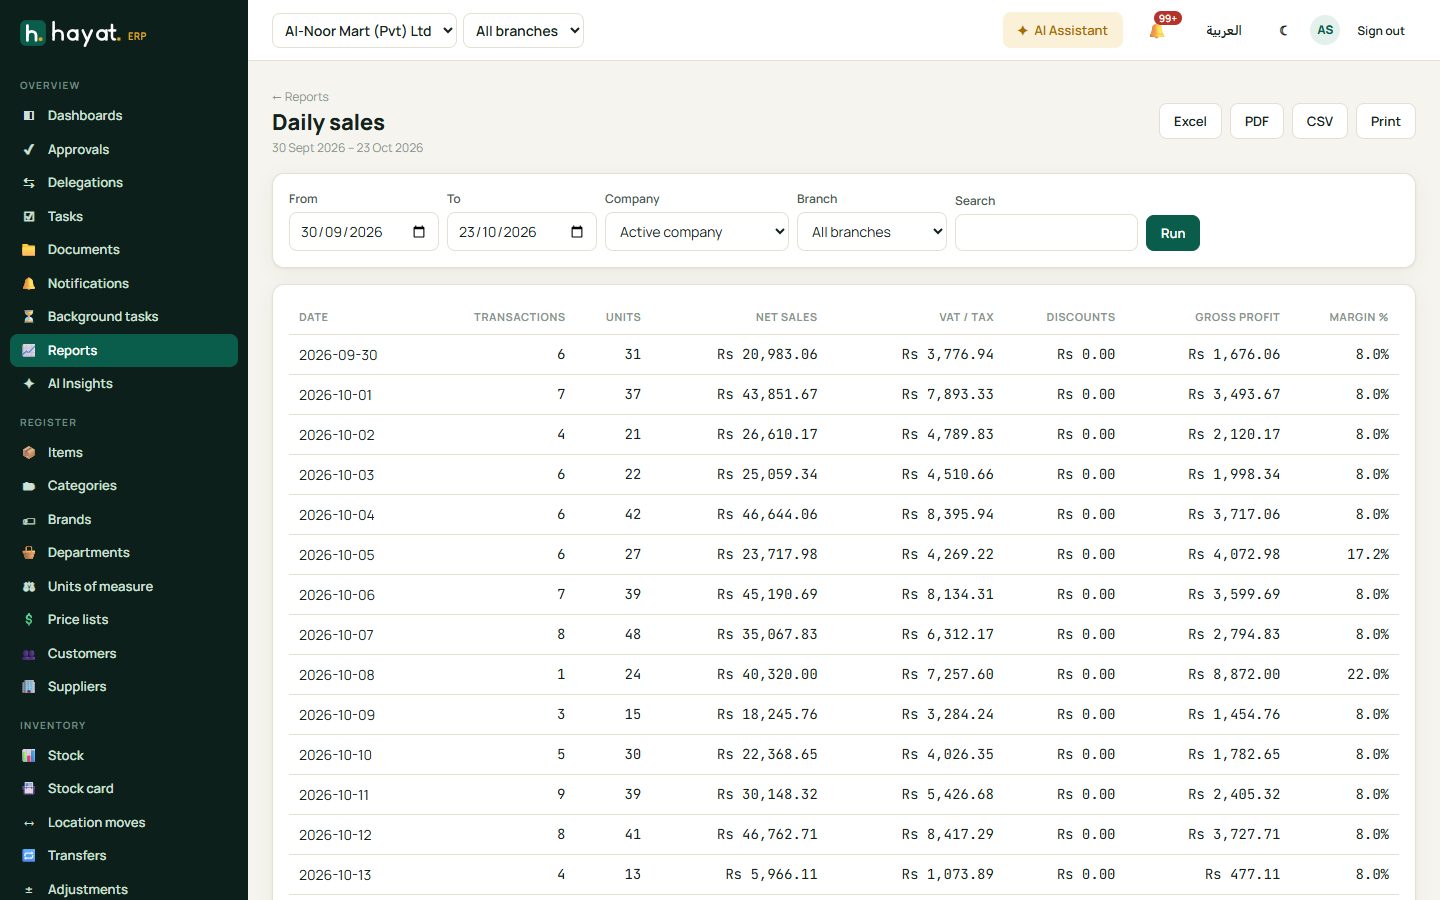Export report to Excel

(1190, 121)
